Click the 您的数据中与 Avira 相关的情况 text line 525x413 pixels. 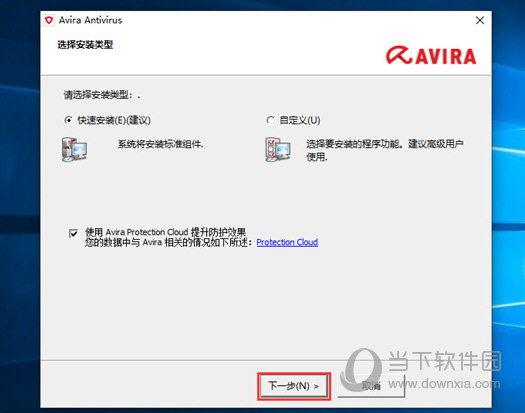tap(169, 242)
